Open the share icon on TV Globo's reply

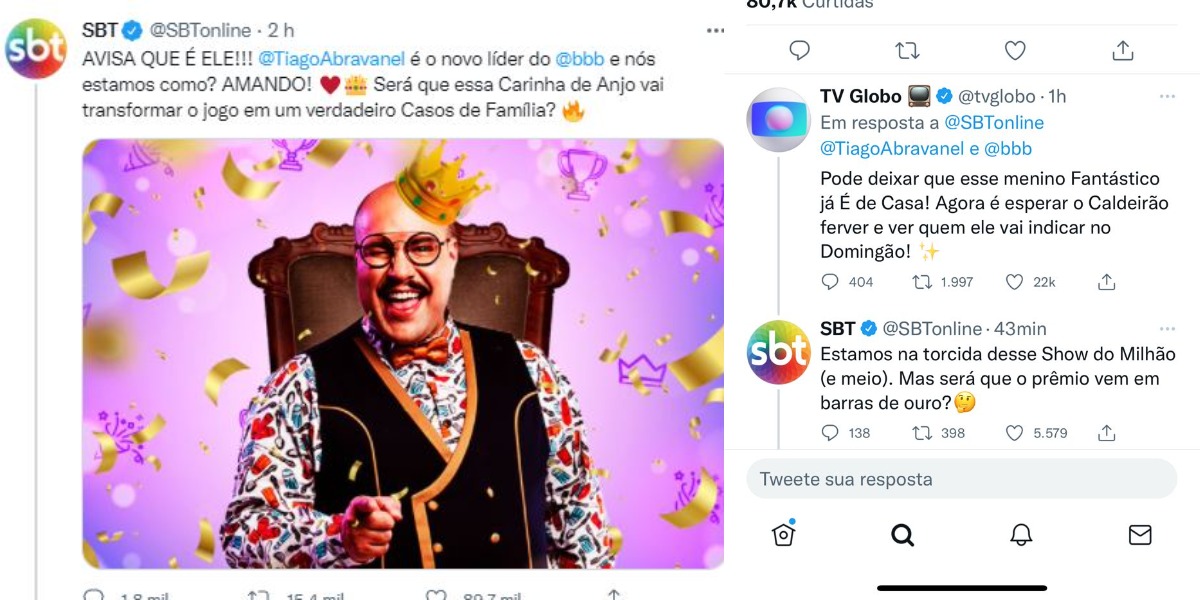point(1106,282)
